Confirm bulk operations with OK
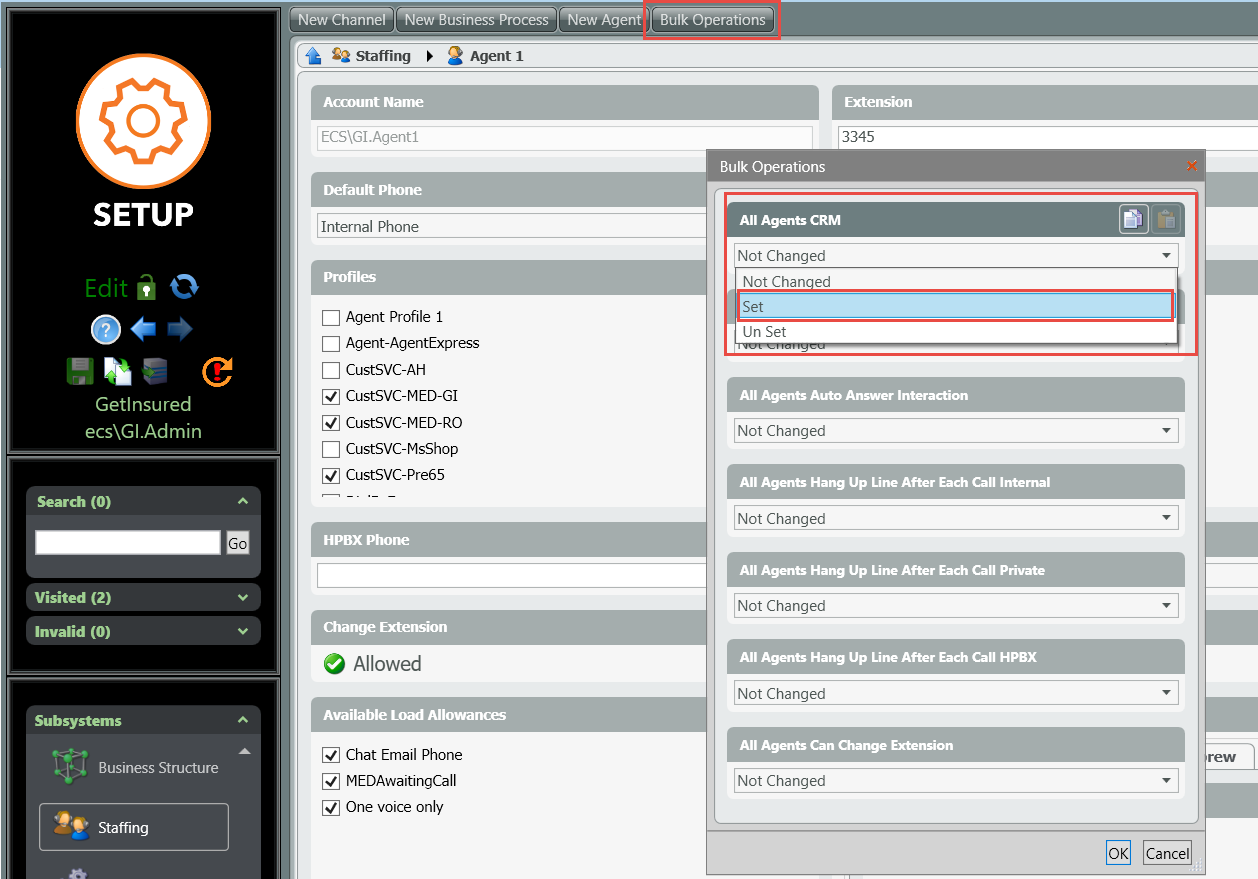 click(x=1118, y=853)
